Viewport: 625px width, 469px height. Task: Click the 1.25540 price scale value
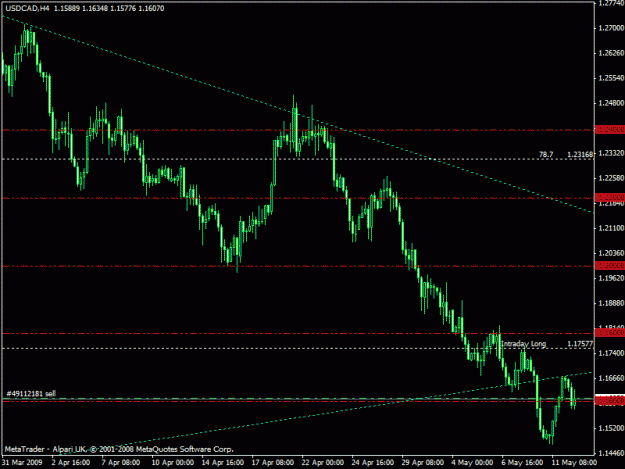(x=611, y=78)
